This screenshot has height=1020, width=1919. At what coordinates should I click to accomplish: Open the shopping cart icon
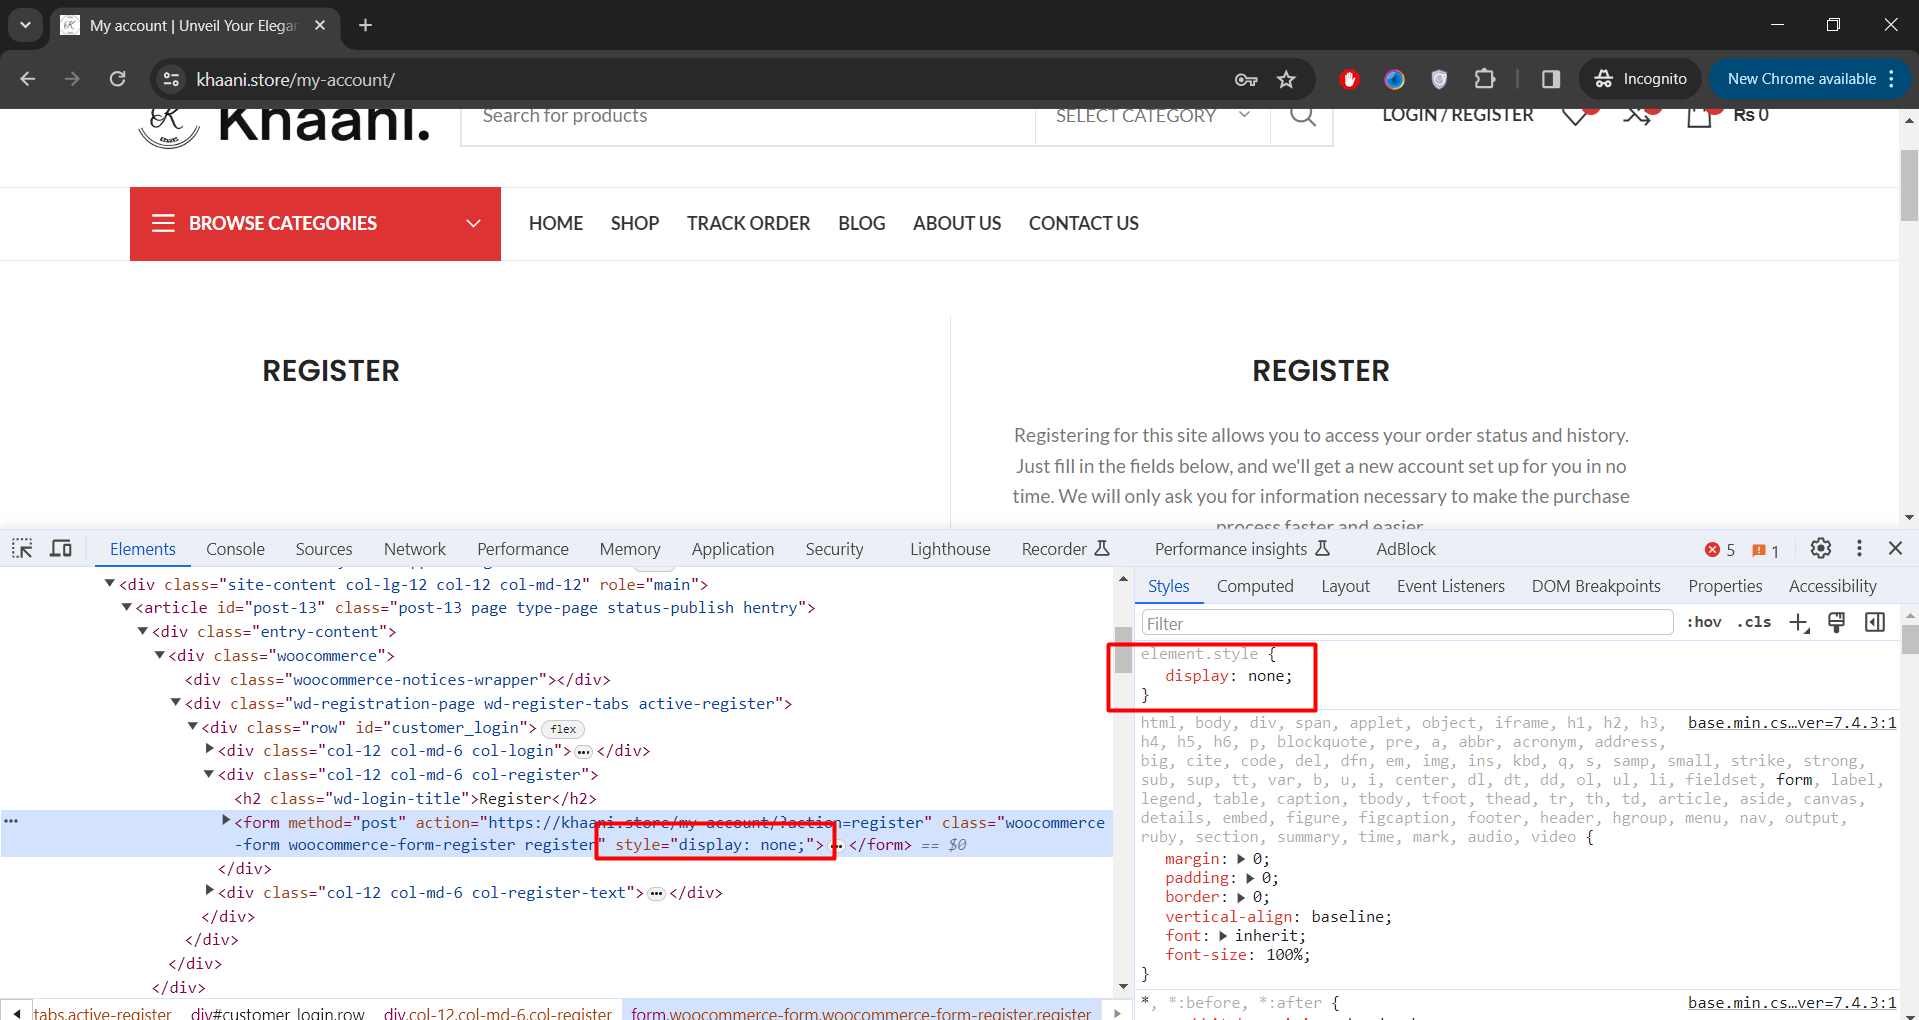tap(1699, 115)
